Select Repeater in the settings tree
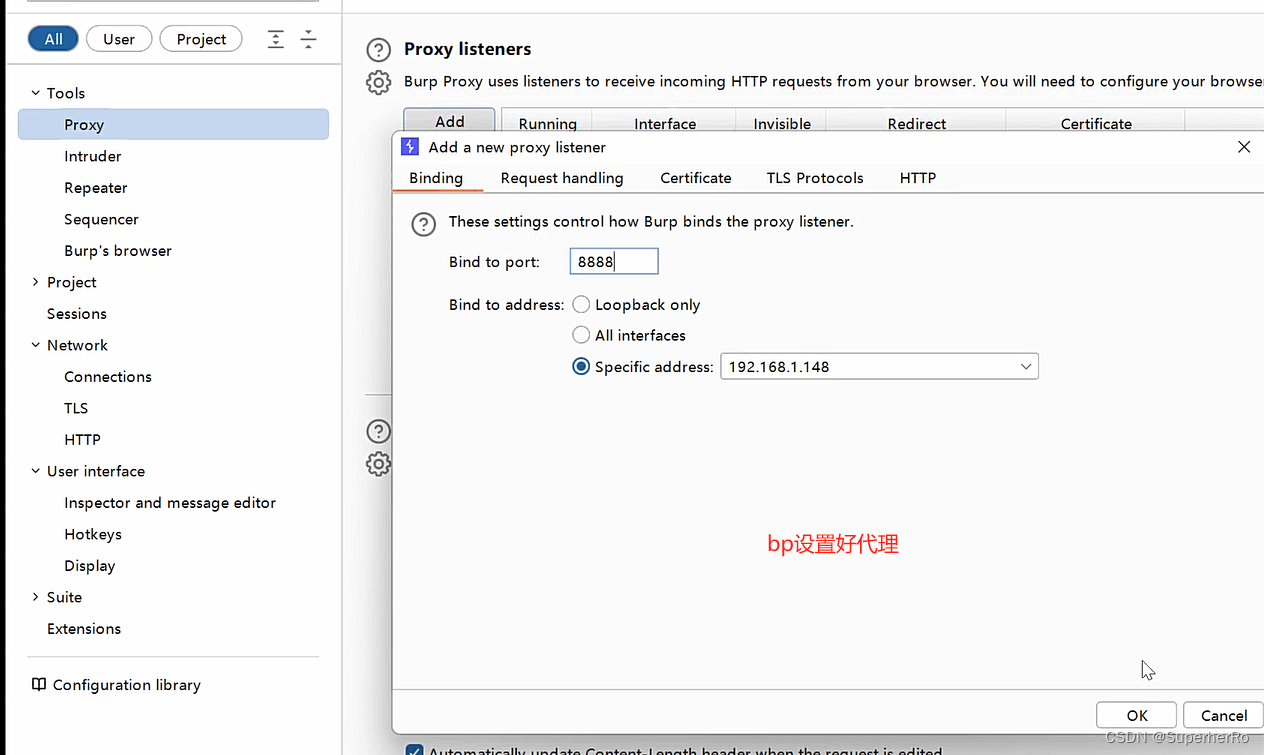The image size is (1264, 755). pyautogui.click(x=96, y=188)
